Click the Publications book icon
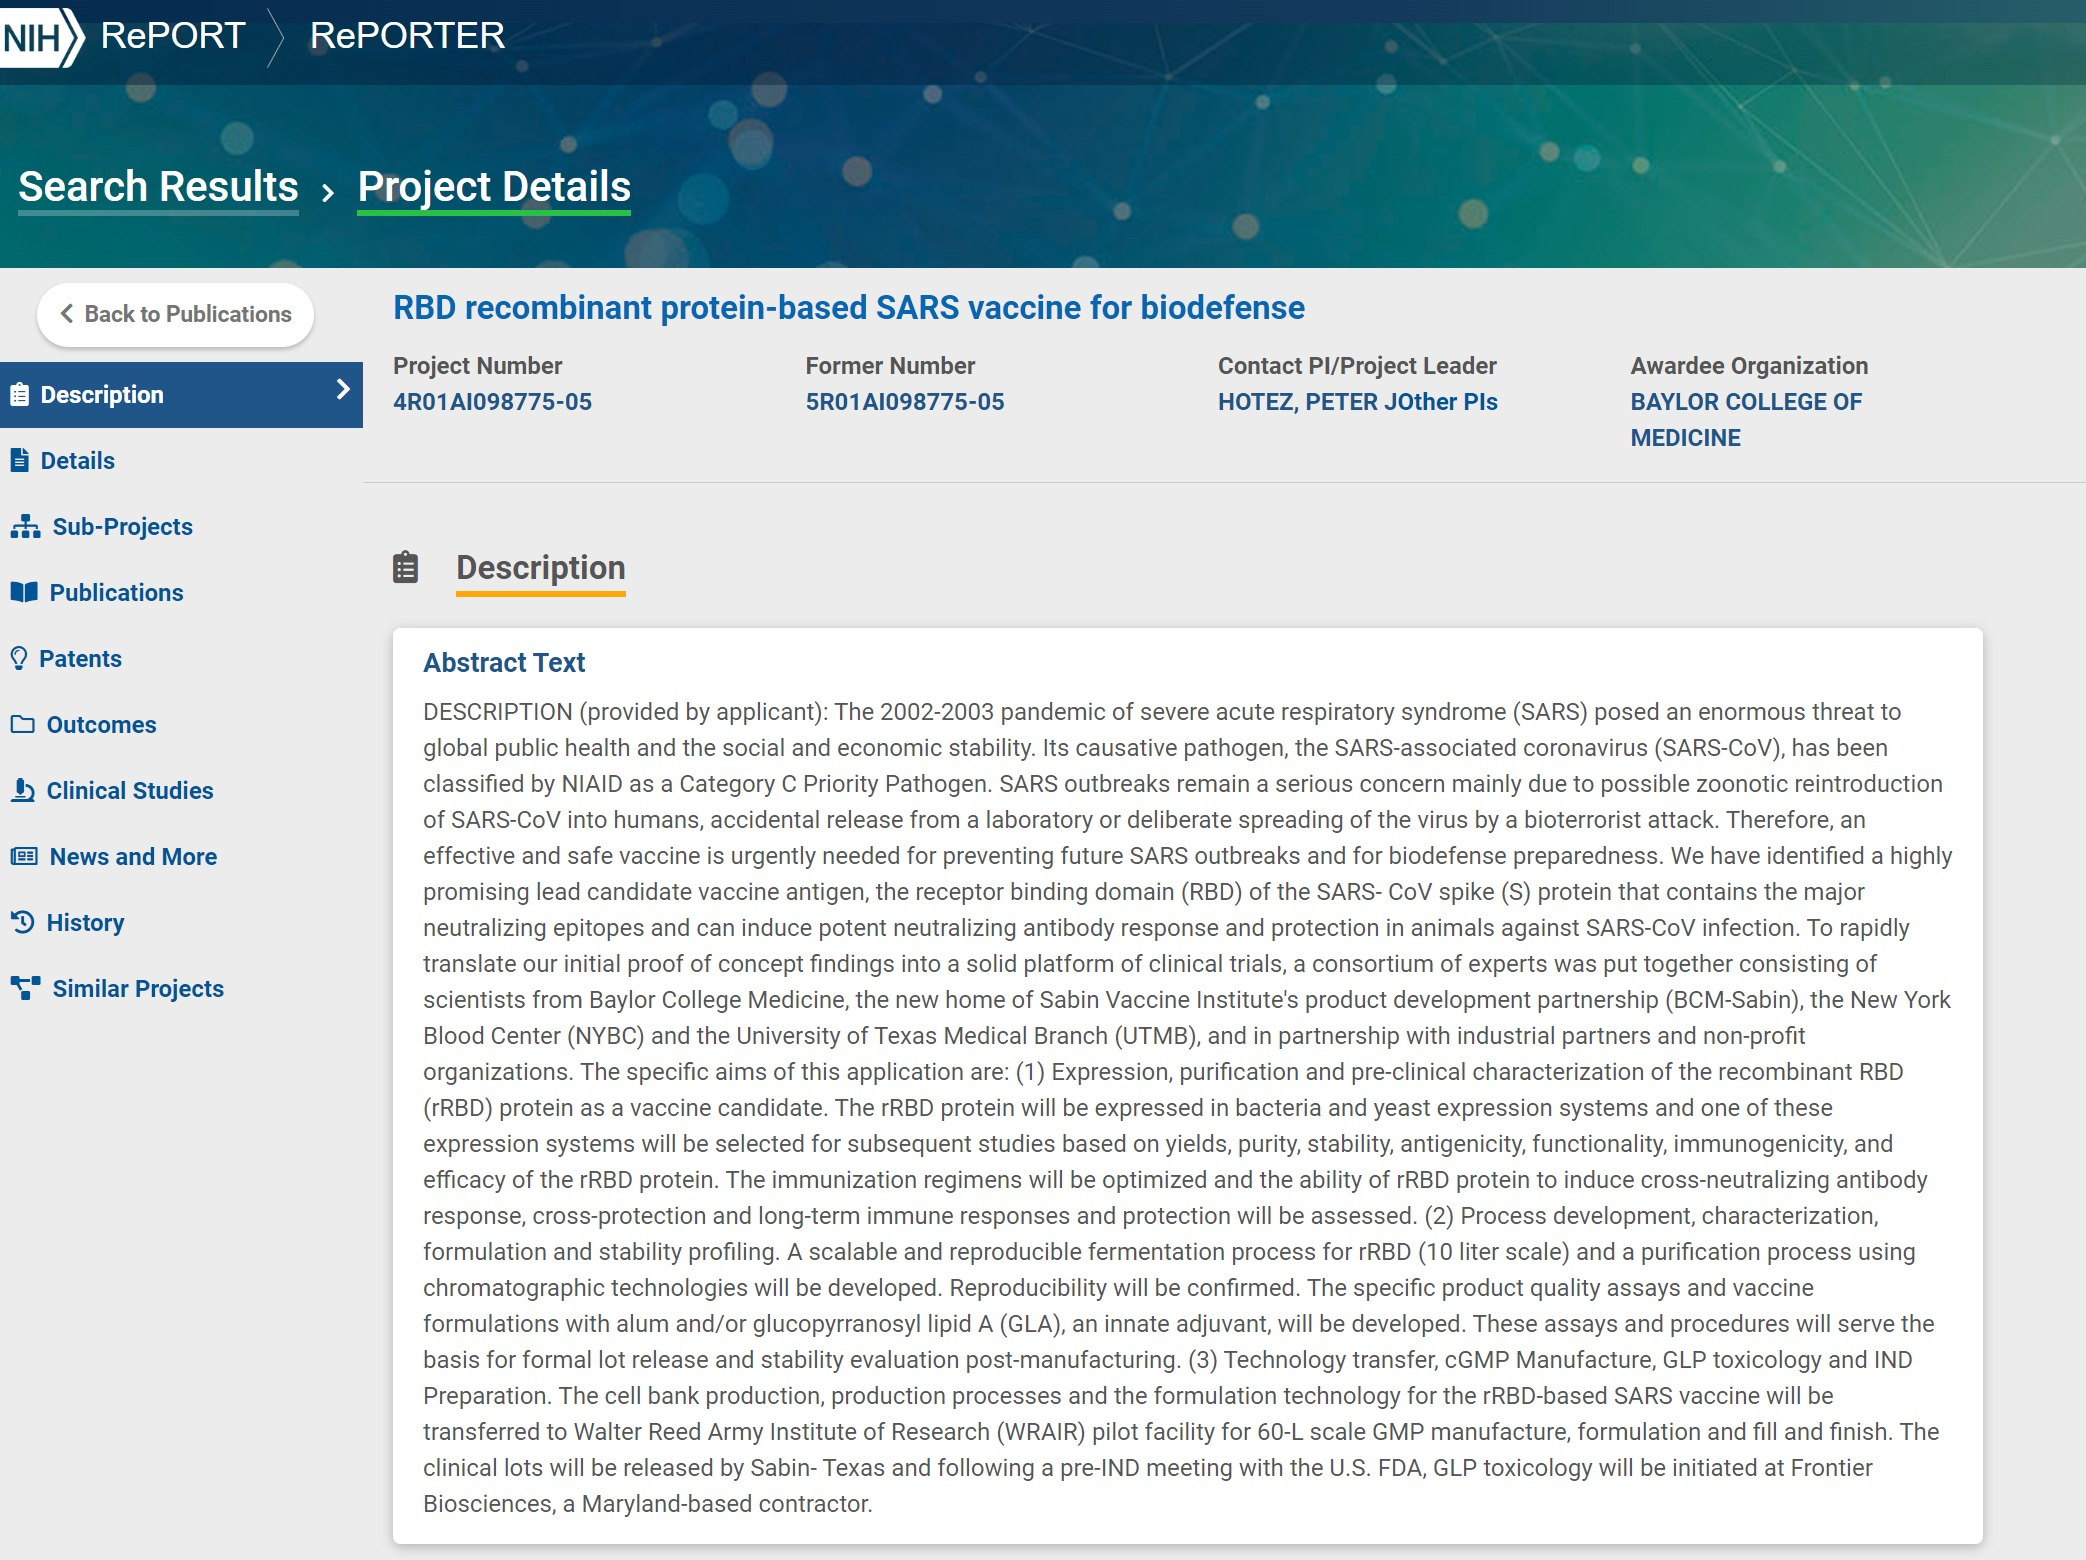 [x=24, y=592]
